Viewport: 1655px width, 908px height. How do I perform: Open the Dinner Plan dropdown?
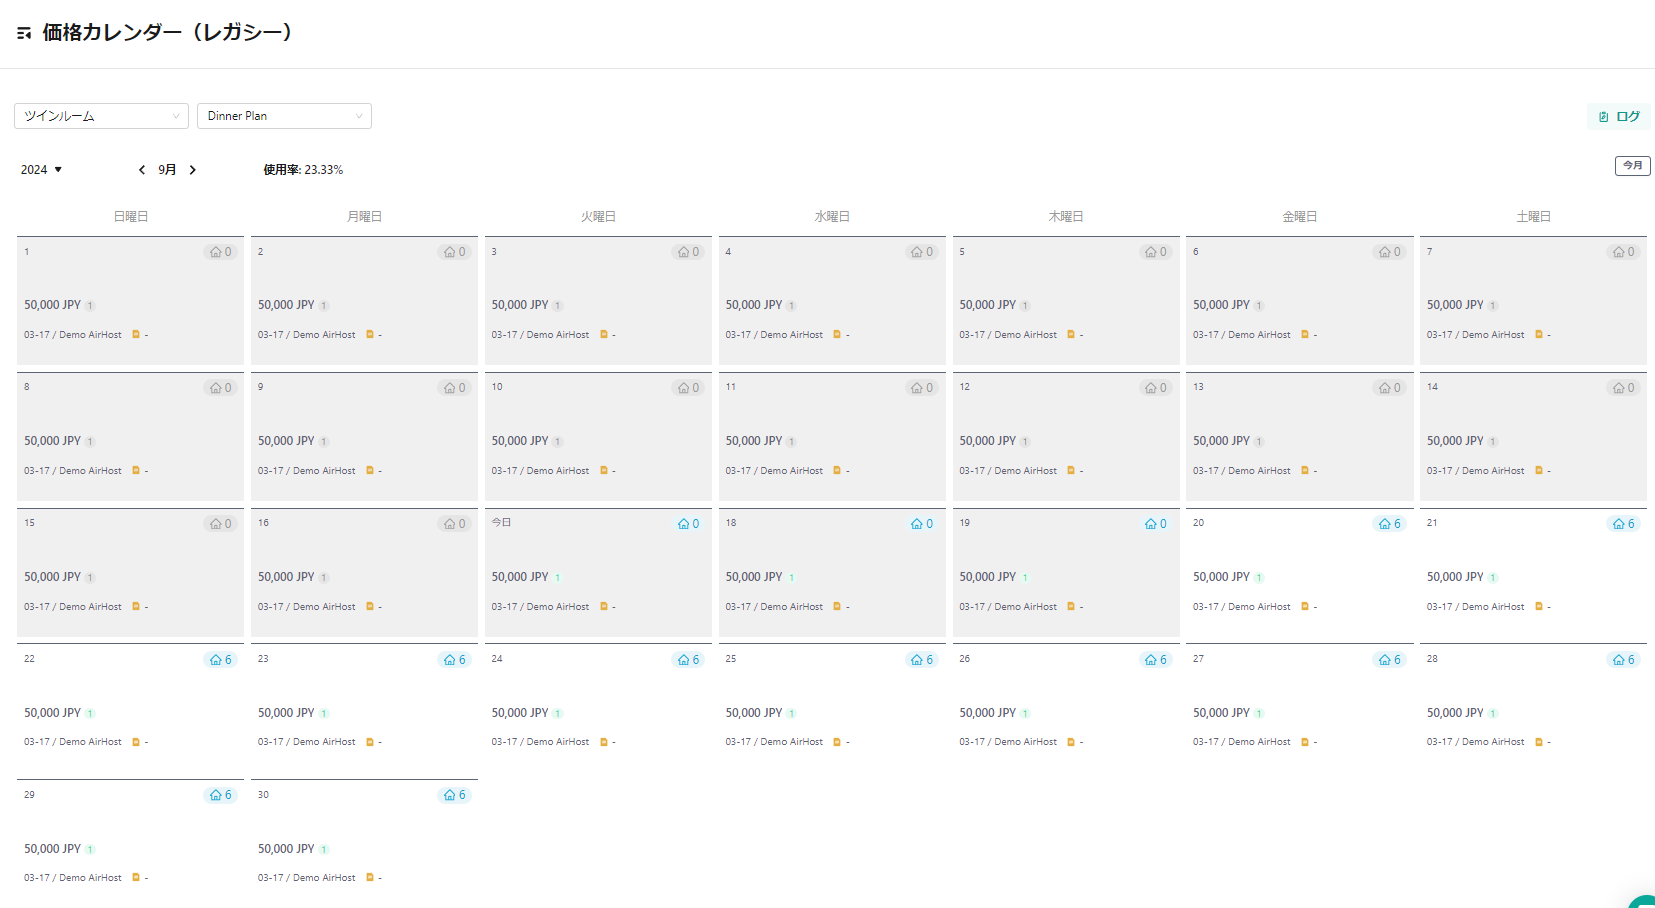(284, 116)
